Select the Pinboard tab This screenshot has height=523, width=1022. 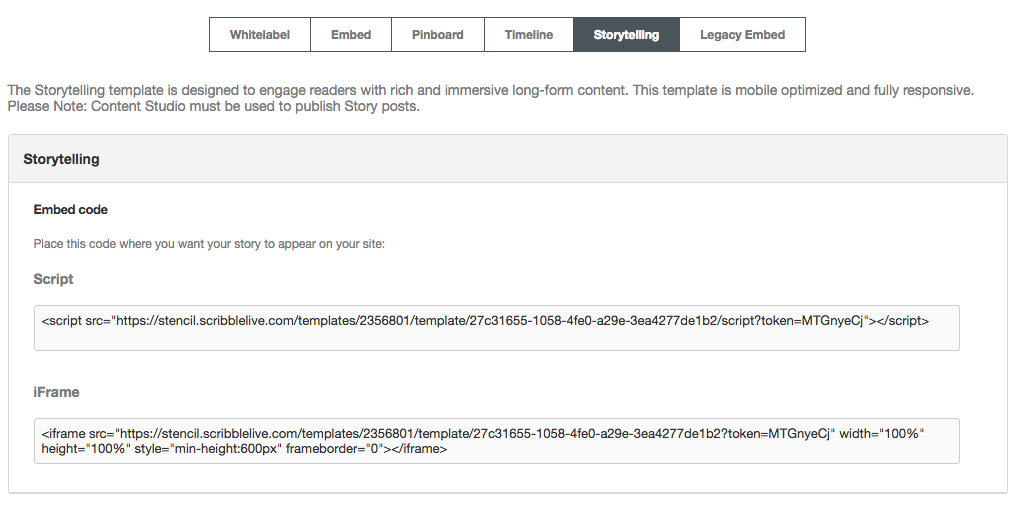(437, 35)
